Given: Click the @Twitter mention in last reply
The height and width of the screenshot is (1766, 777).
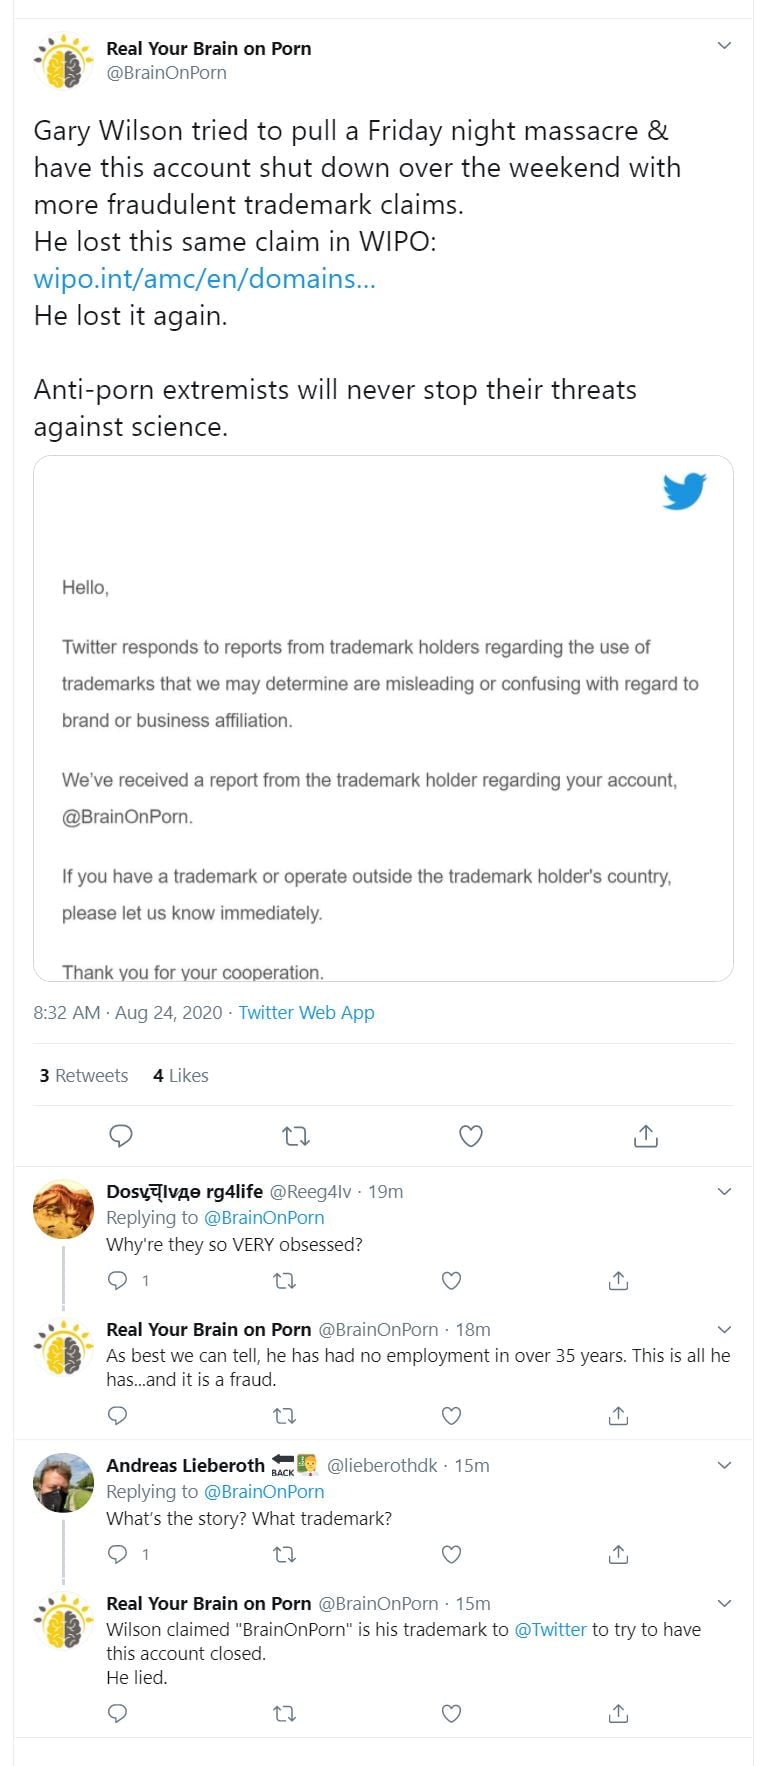Looking at the screenshot, I should (550, 1629).
